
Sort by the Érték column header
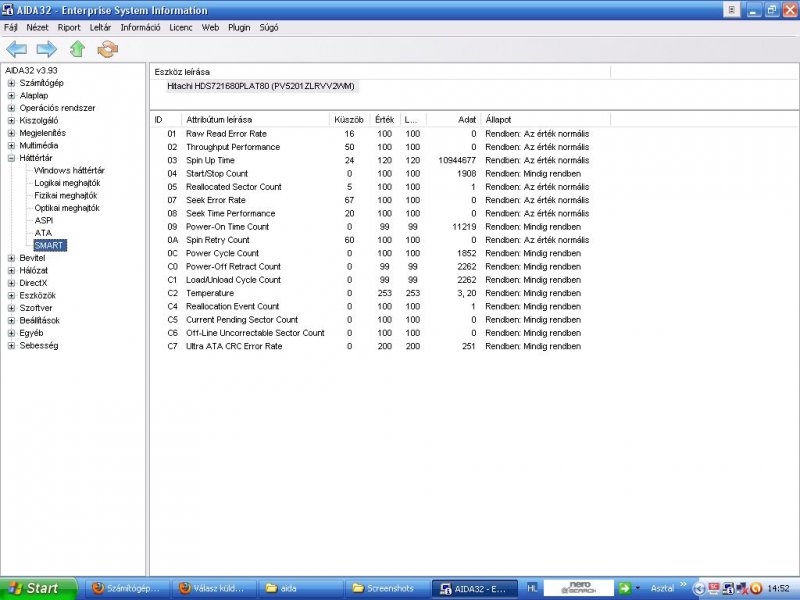385,119
